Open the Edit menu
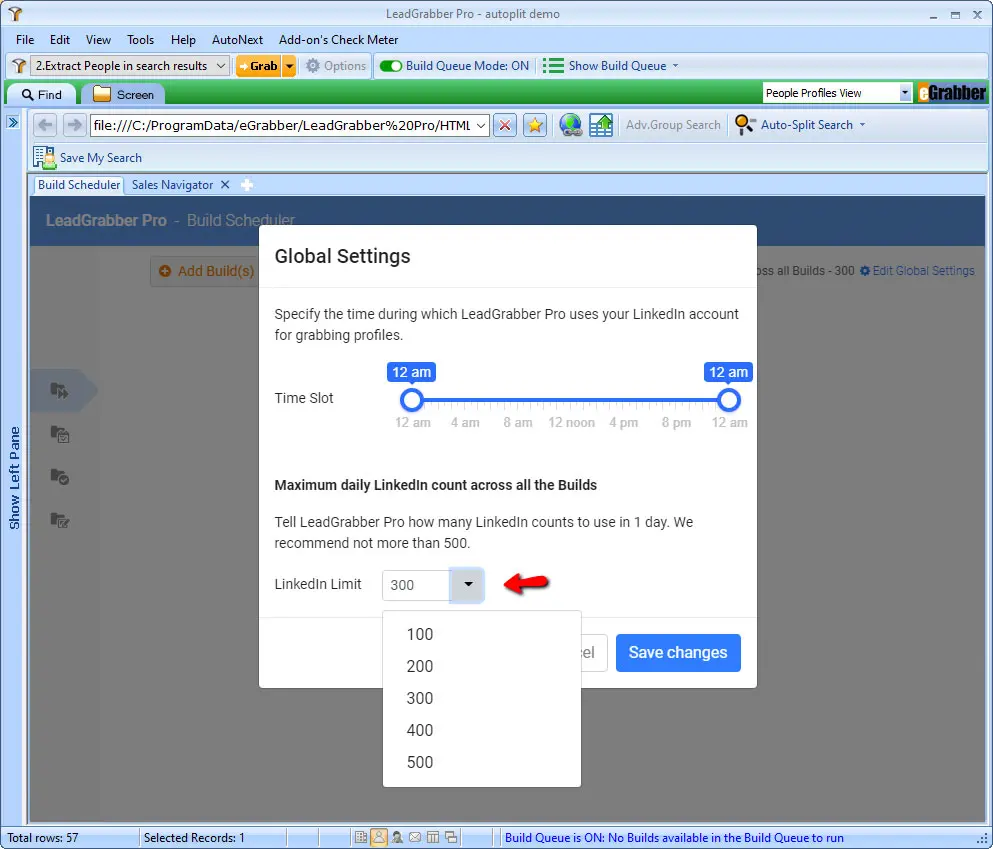Image resolution: width=993 pixels, height=849 pixels. 60,39
